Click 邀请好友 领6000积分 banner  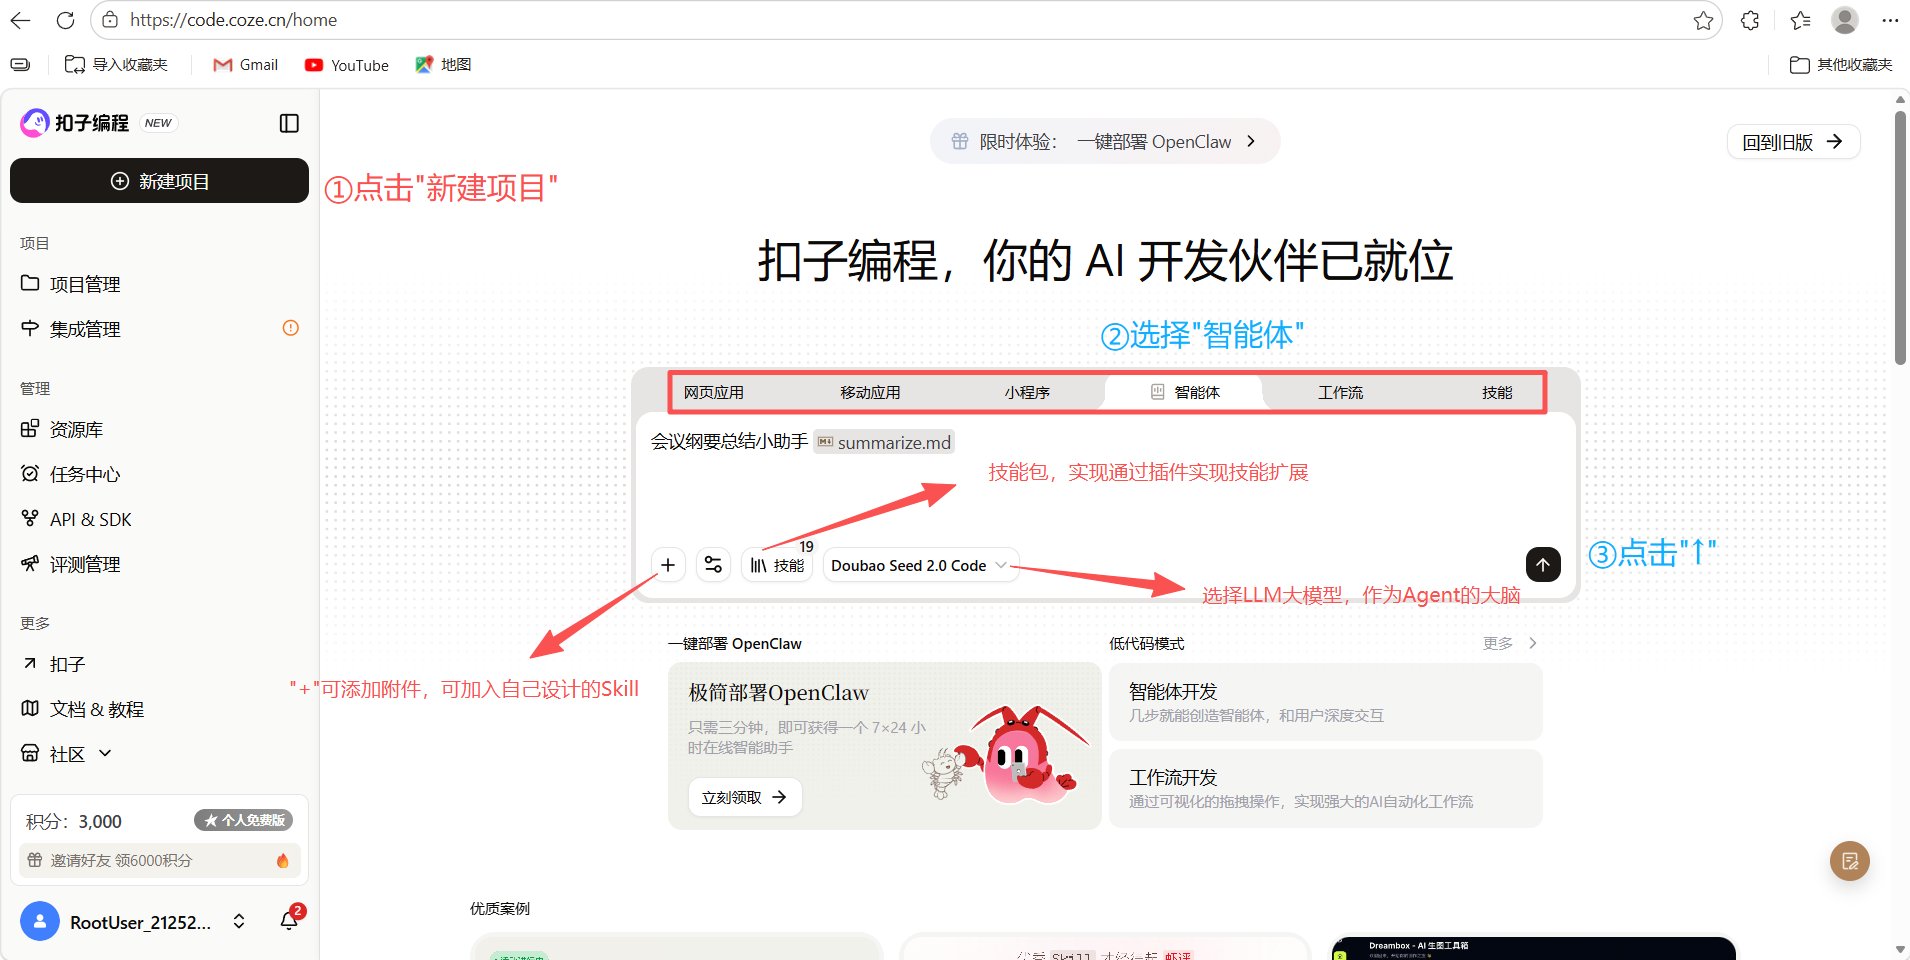[159, 860]
